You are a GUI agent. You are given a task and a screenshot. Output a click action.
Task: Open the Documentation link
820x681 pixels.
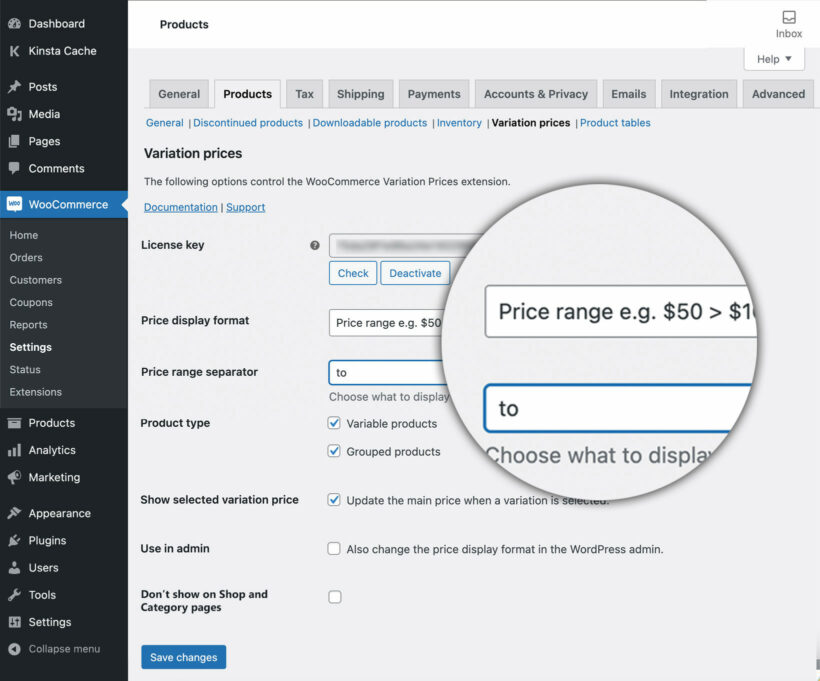[180, 207]
